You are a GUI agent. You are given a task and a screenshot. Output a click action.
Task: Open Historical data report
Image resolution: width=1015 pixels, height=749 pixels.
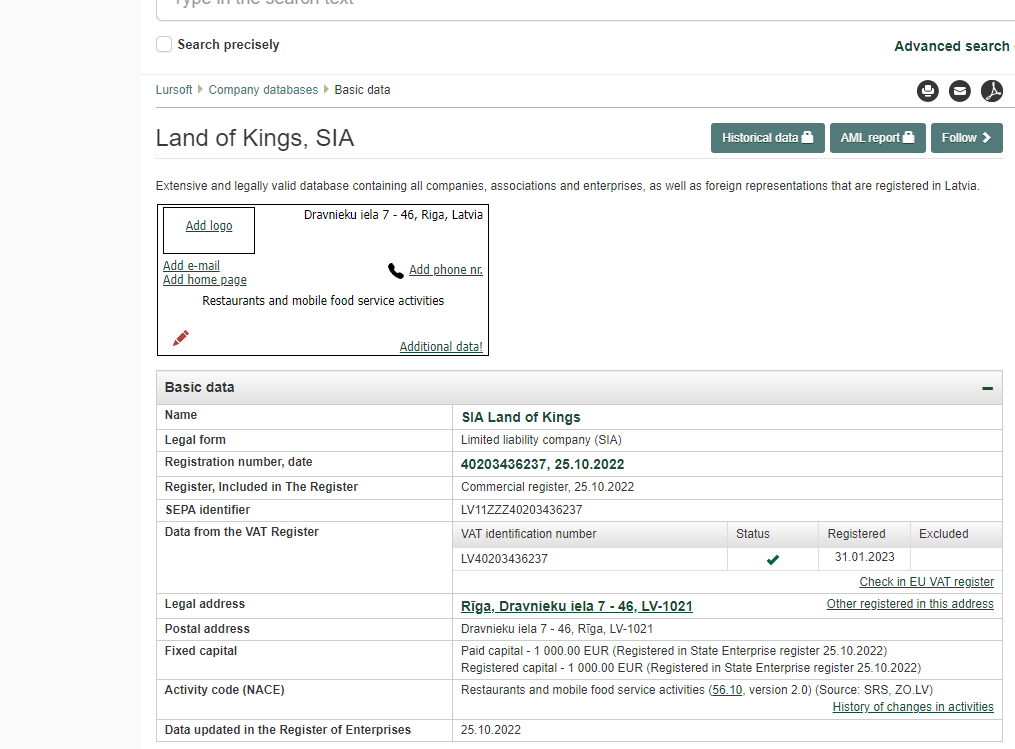[768, 138]
